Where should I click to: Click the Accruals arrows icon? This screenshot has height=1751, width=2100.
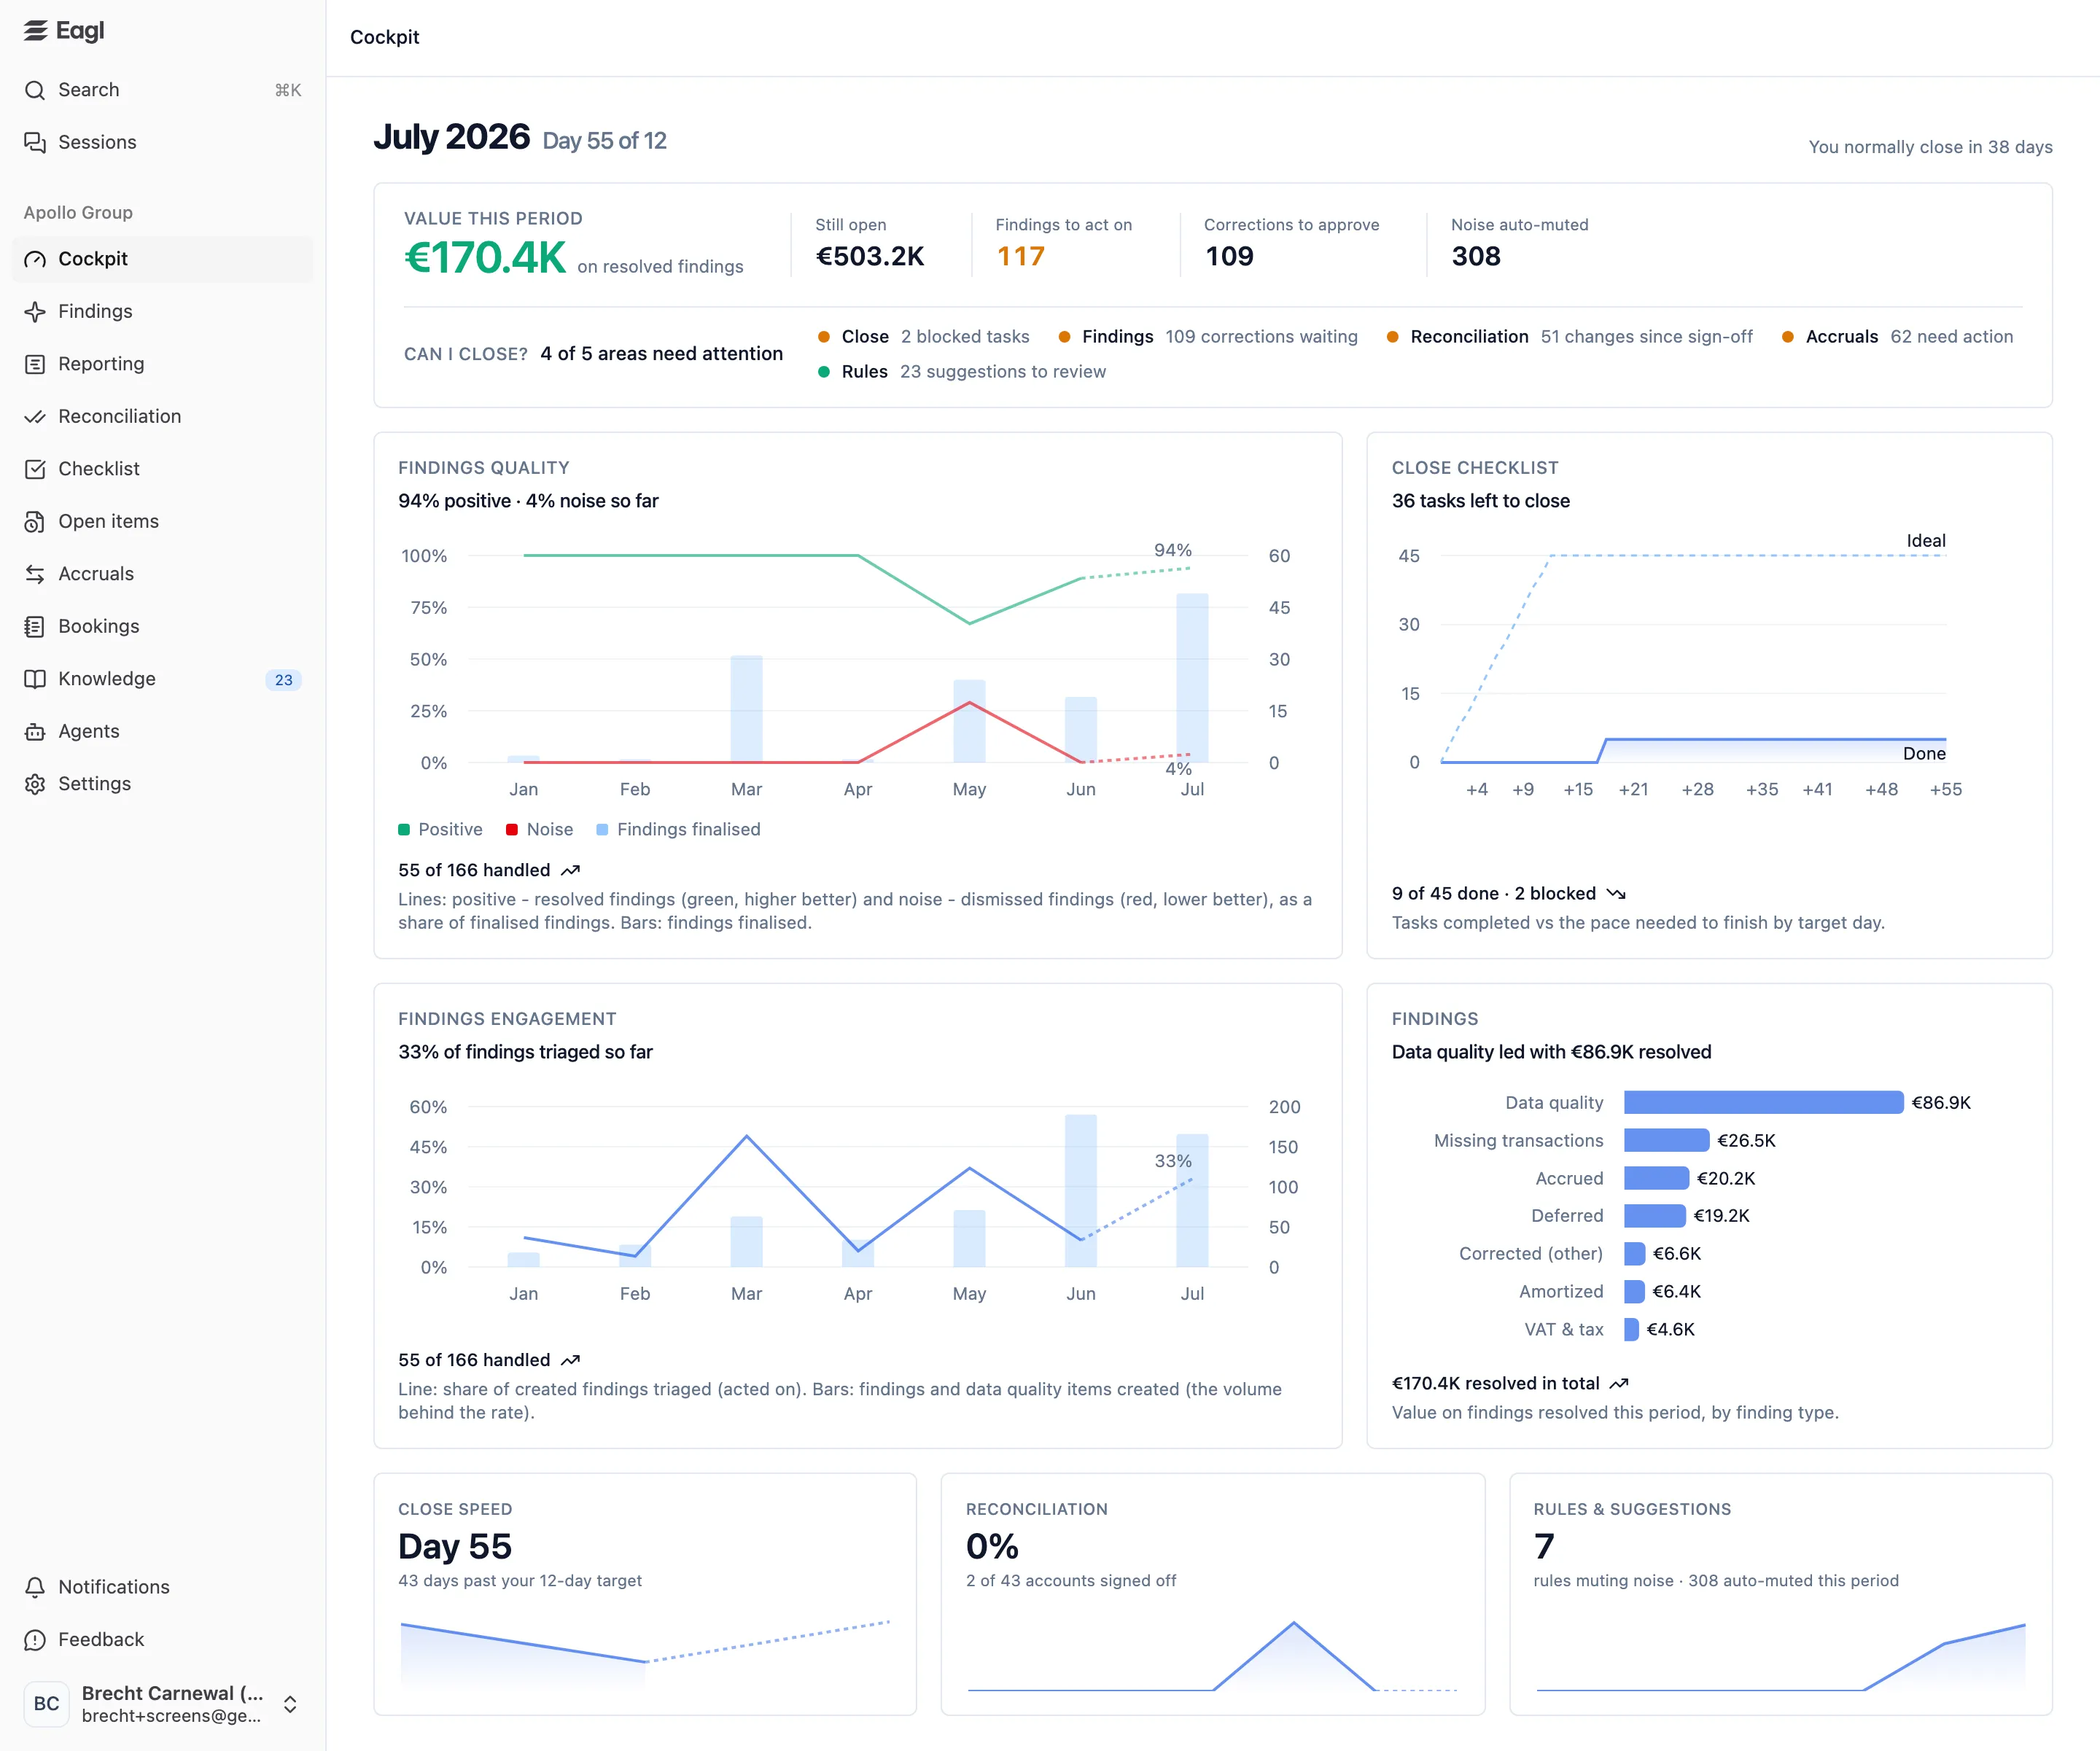pos(35,574)
